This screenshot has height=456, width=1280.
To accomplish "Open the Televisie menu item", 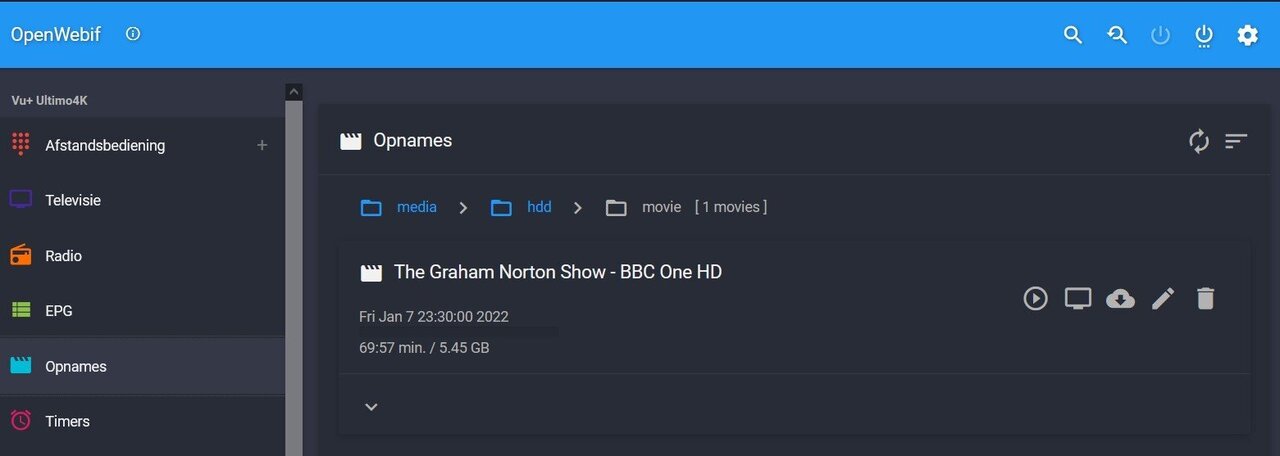I will pos(73,200).
